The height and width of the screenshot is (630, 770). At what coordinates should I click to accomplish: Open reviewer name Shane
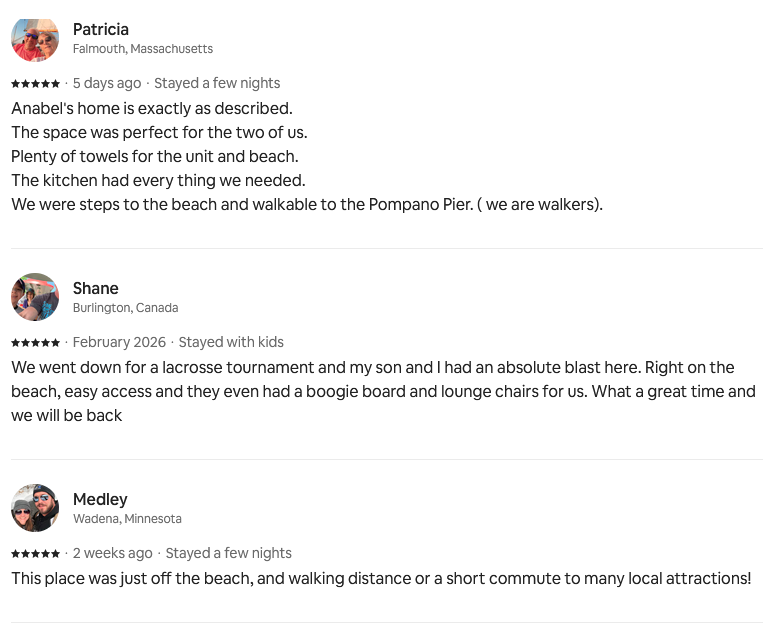(x=96, y=288)
